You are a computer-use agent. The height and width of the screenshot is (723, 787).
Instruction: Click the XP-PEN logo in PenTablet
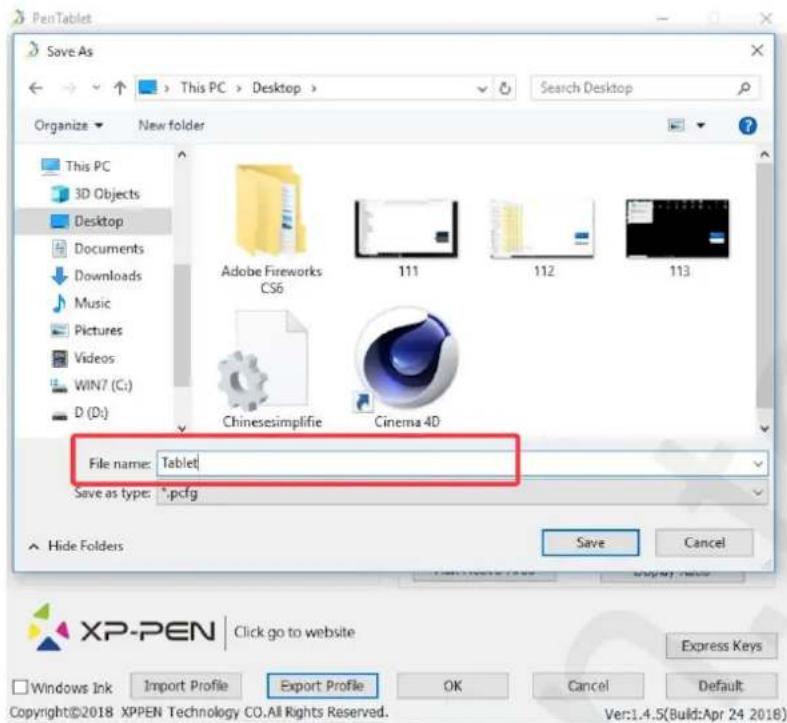[x=121, y=630]
